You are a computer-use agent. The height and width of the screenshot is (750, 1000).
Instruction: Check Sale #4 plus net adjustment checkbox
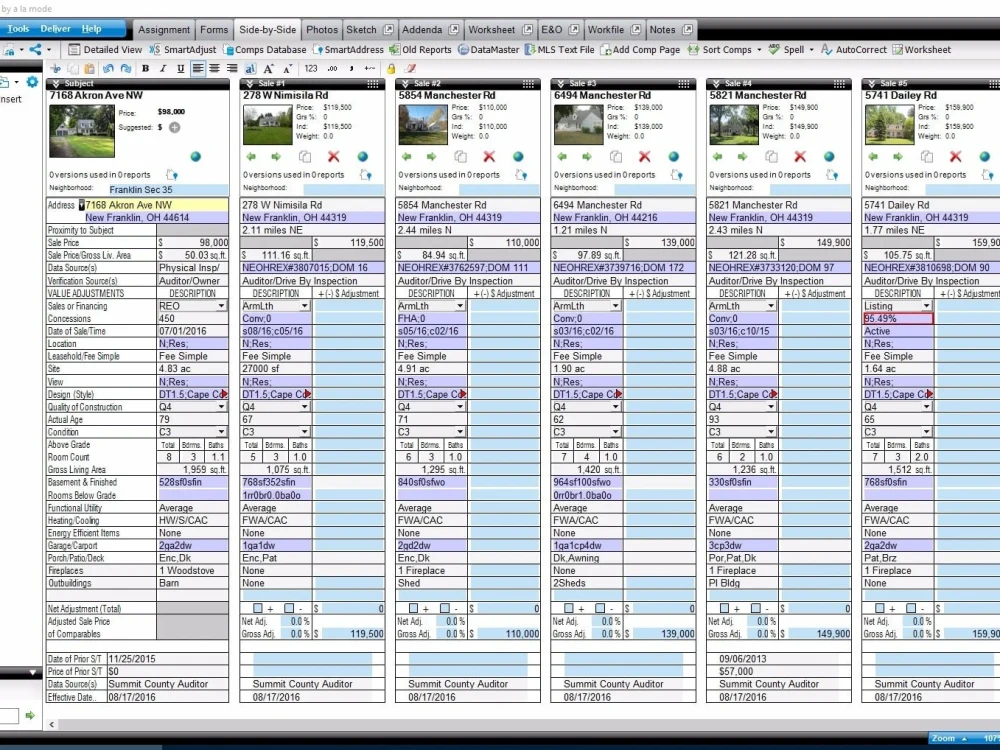click(x=724, y=608)
